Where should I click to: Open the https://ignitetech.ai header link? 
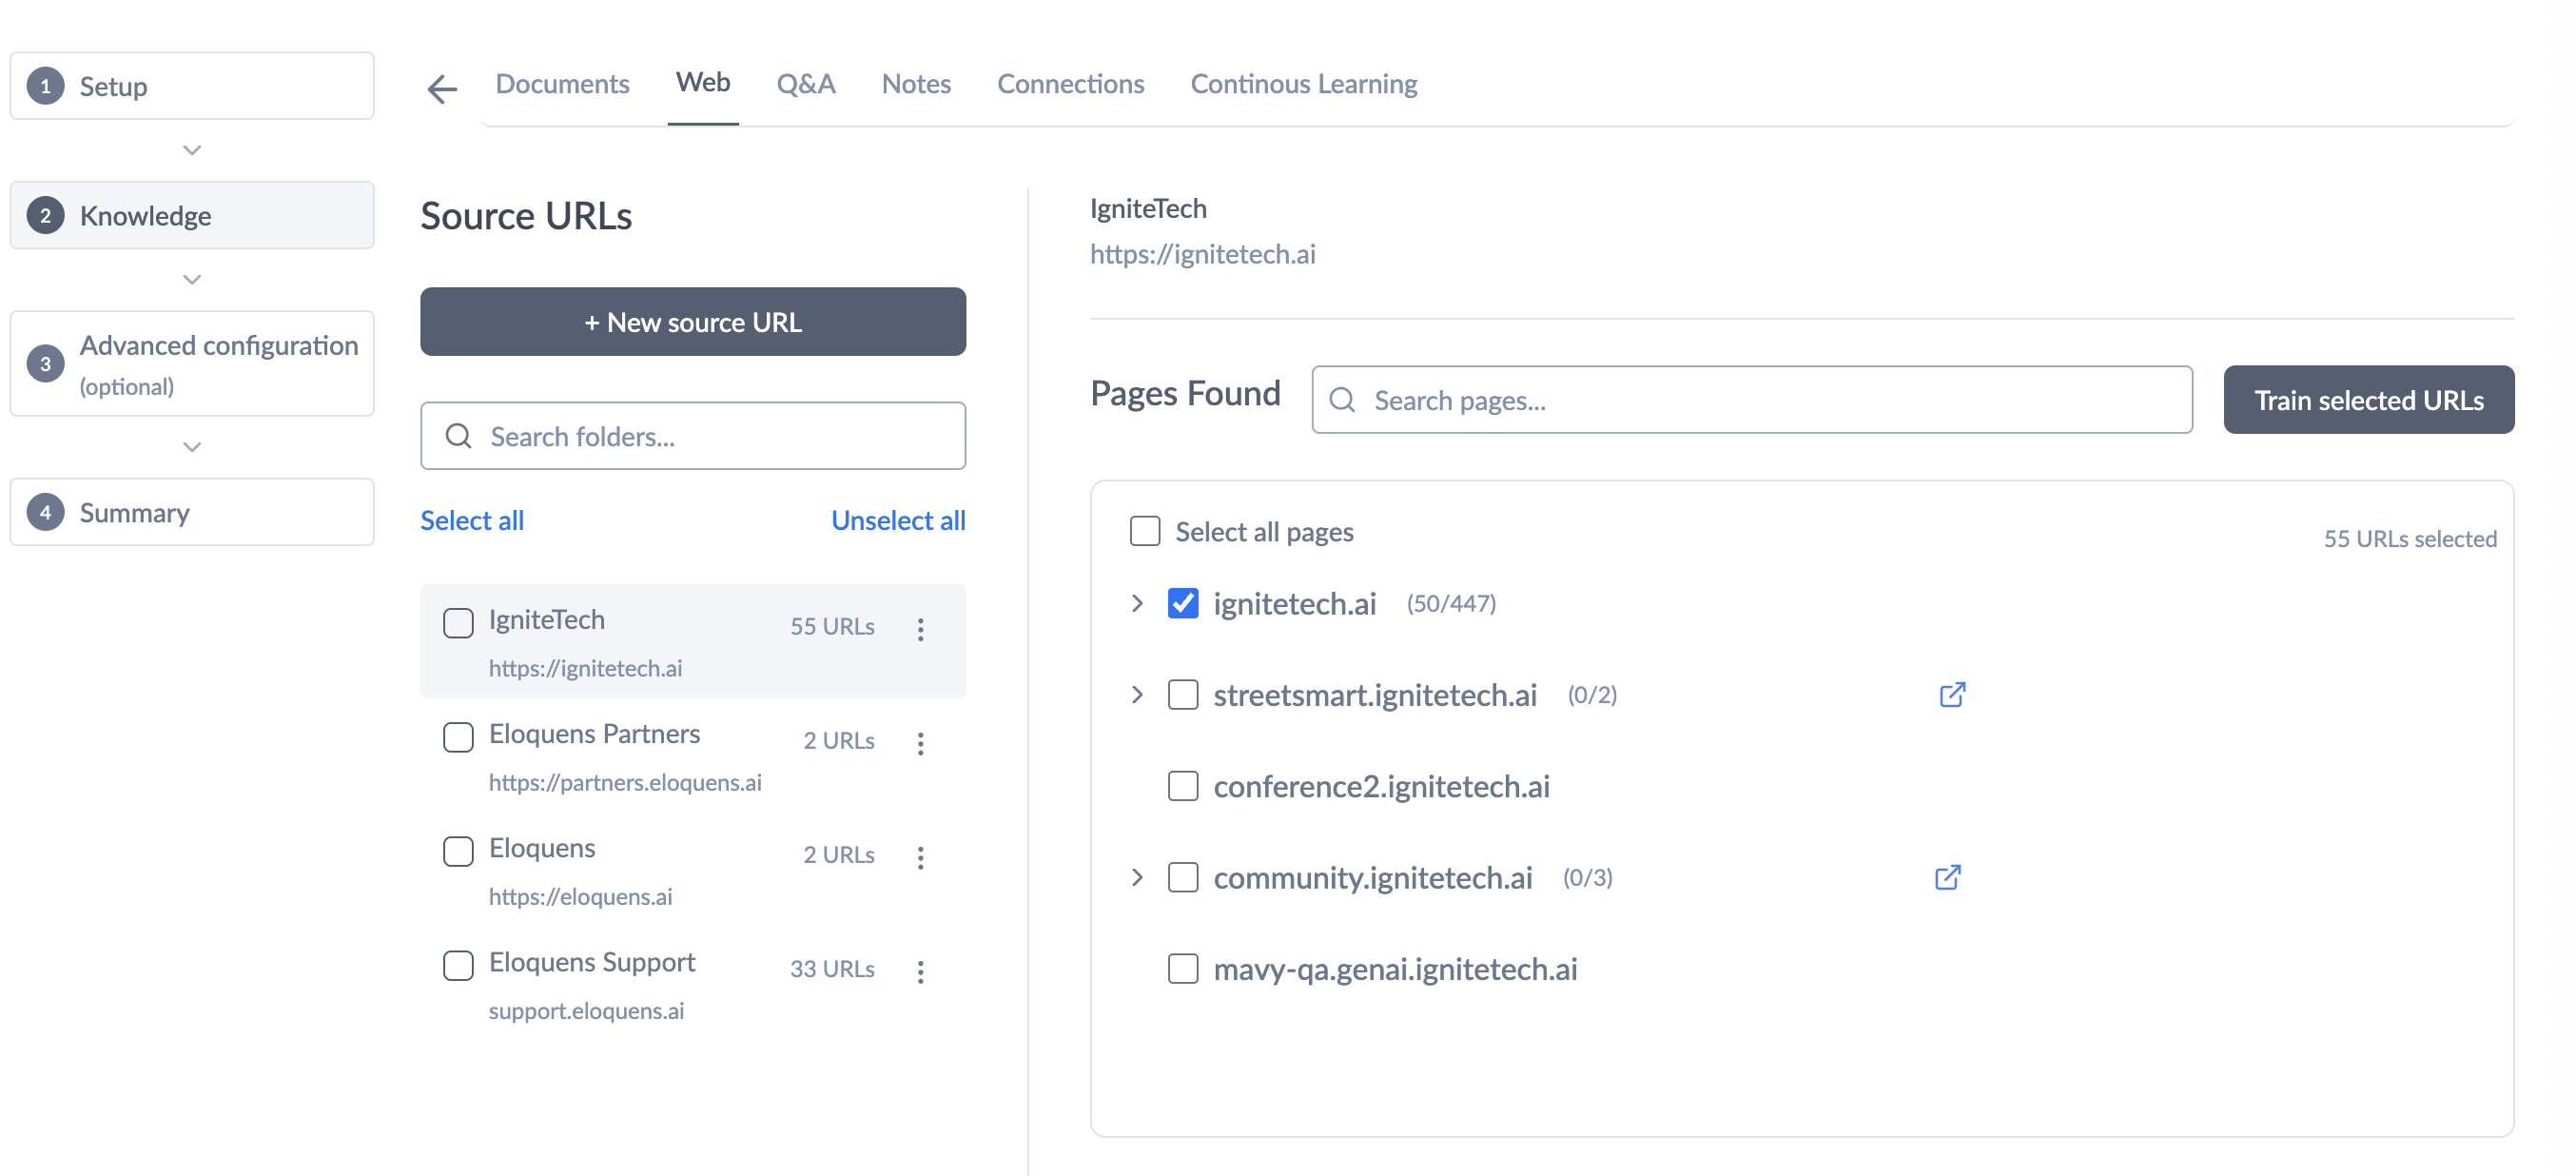1202,254
